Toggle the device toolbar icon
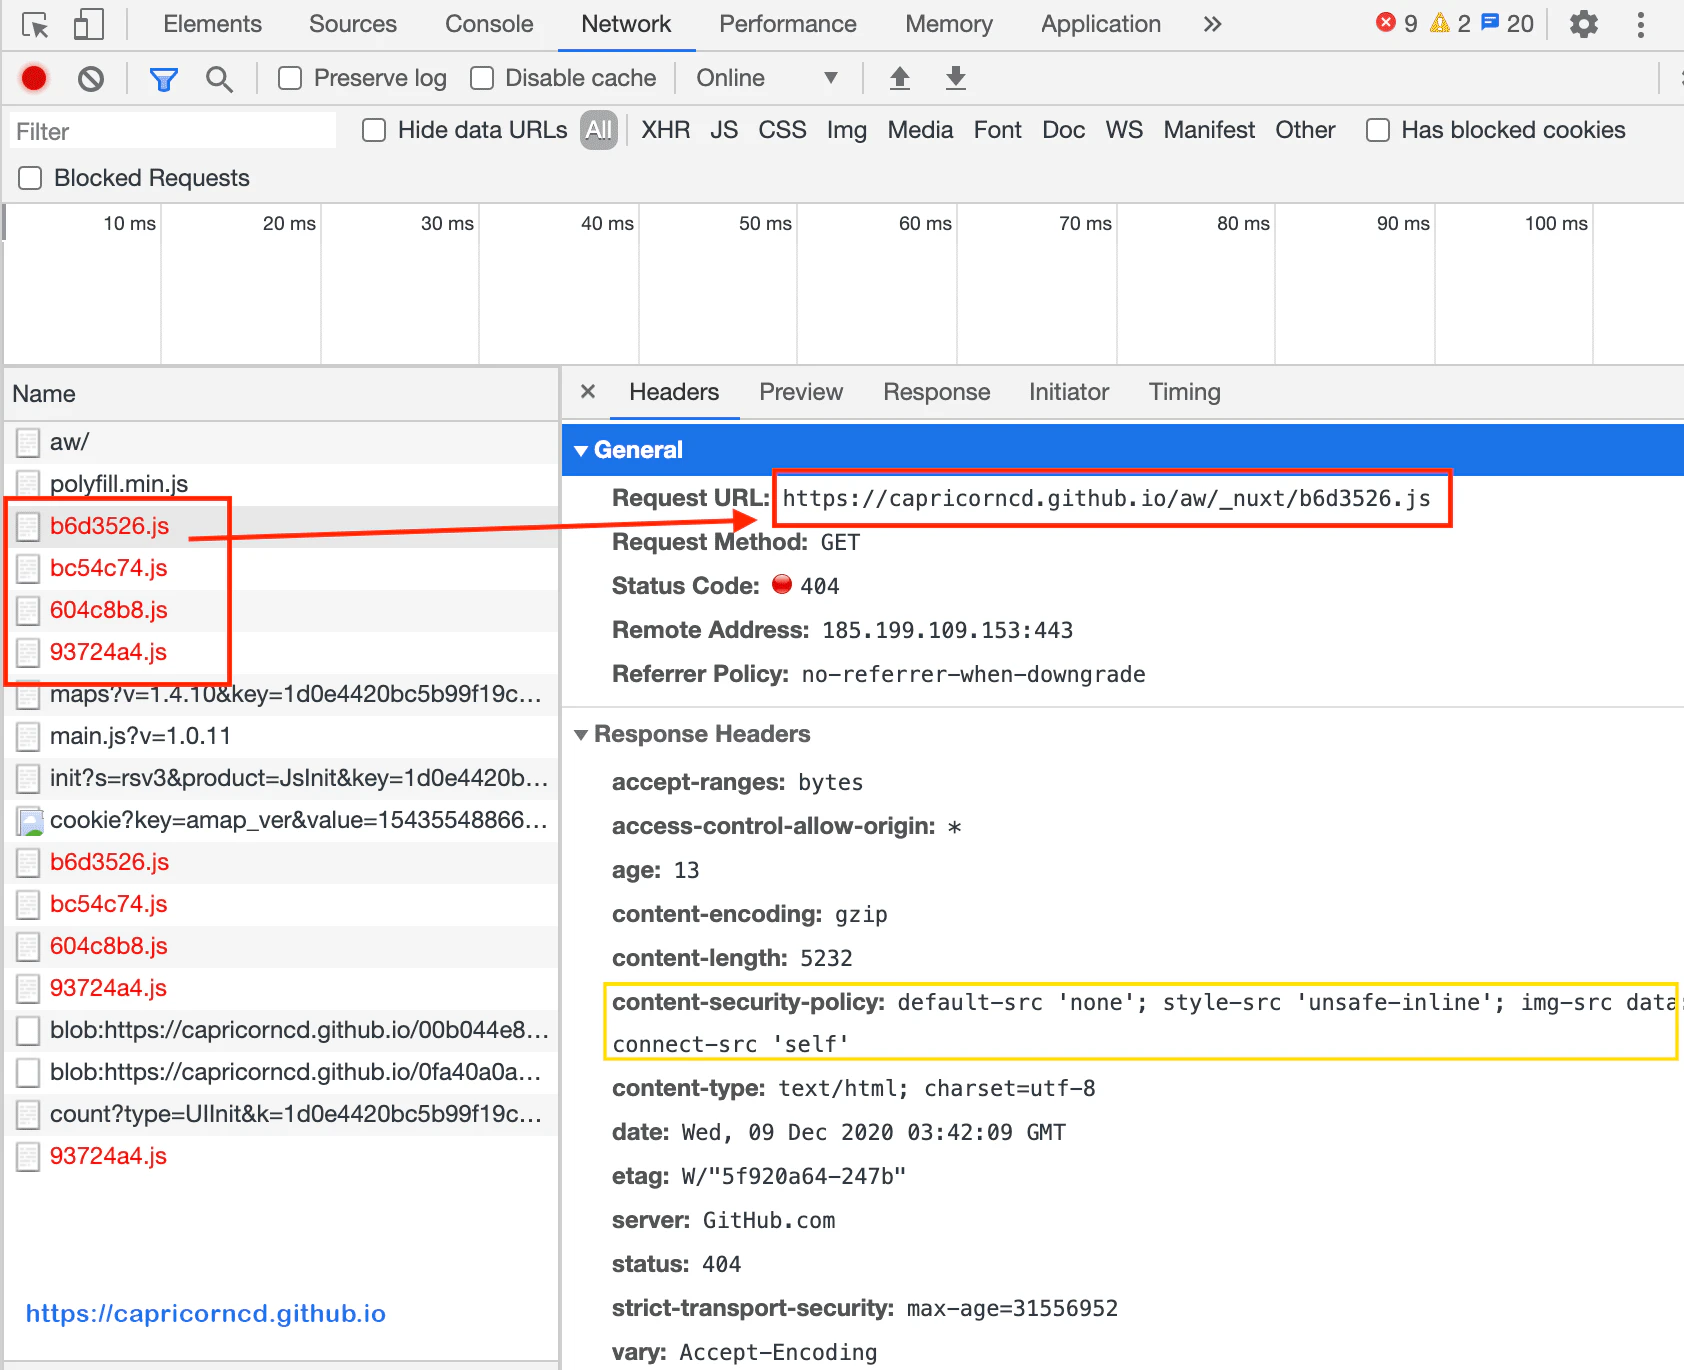The width and height of the screenshot is (1684, 1370). [89, 25]
